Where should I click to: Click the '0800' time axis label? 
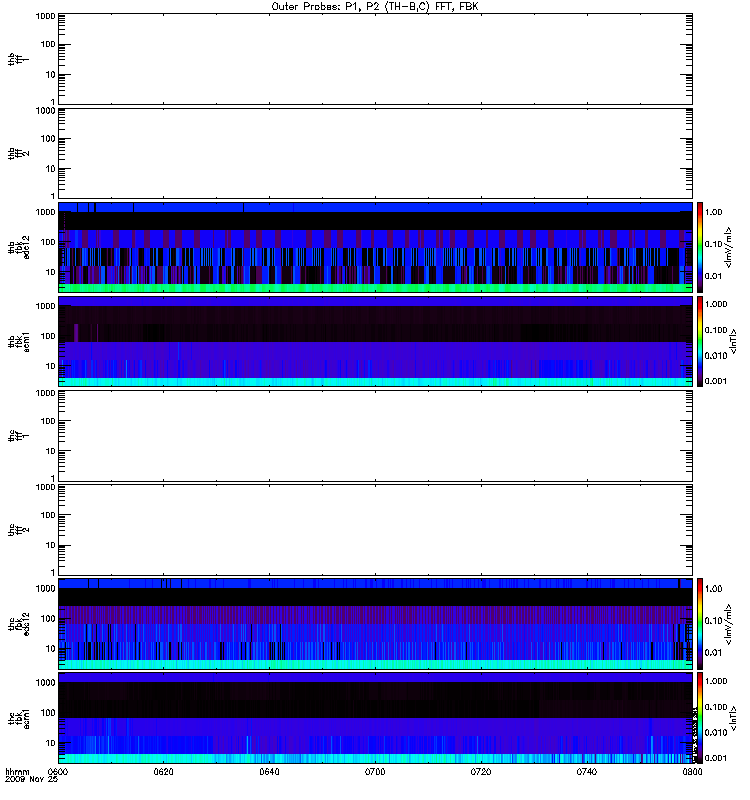[692, 772]
